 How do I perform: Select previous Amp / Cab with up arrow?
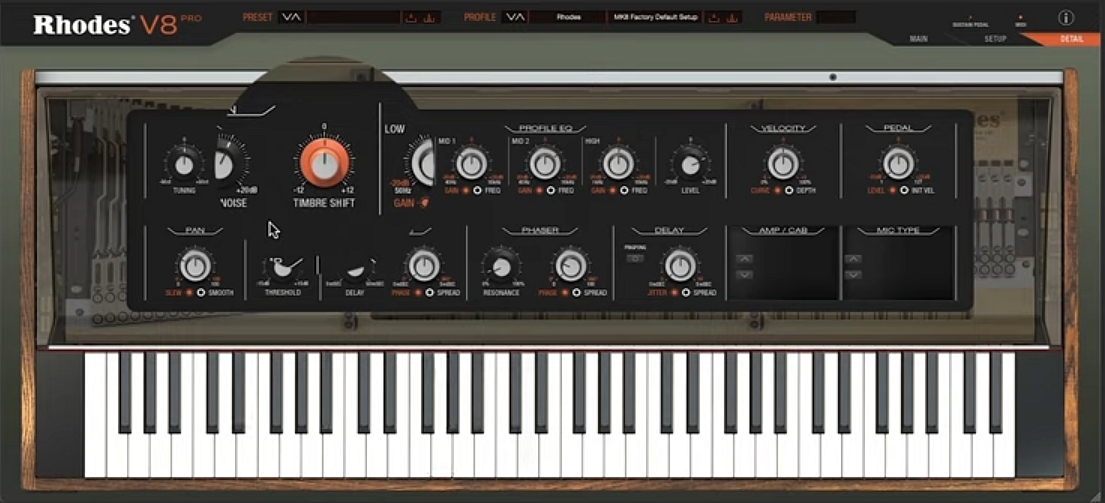point(744,259)
